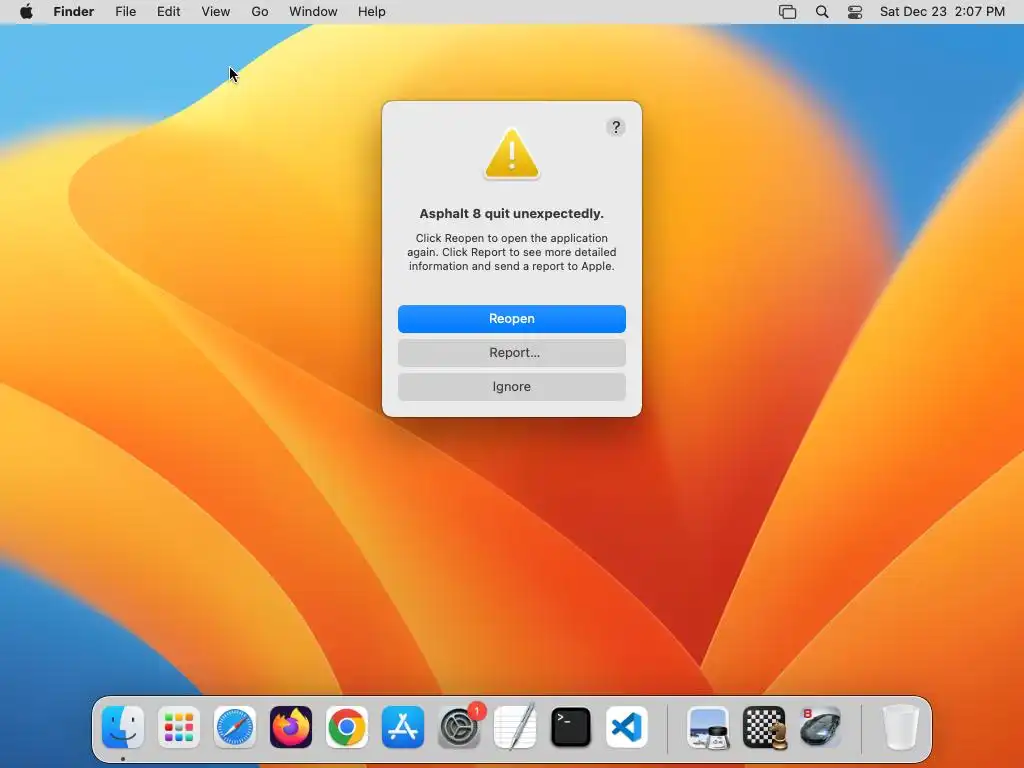The image size is (1024, 768).
Task: Launch Safari from the Dock
Action: coord(234,727)
